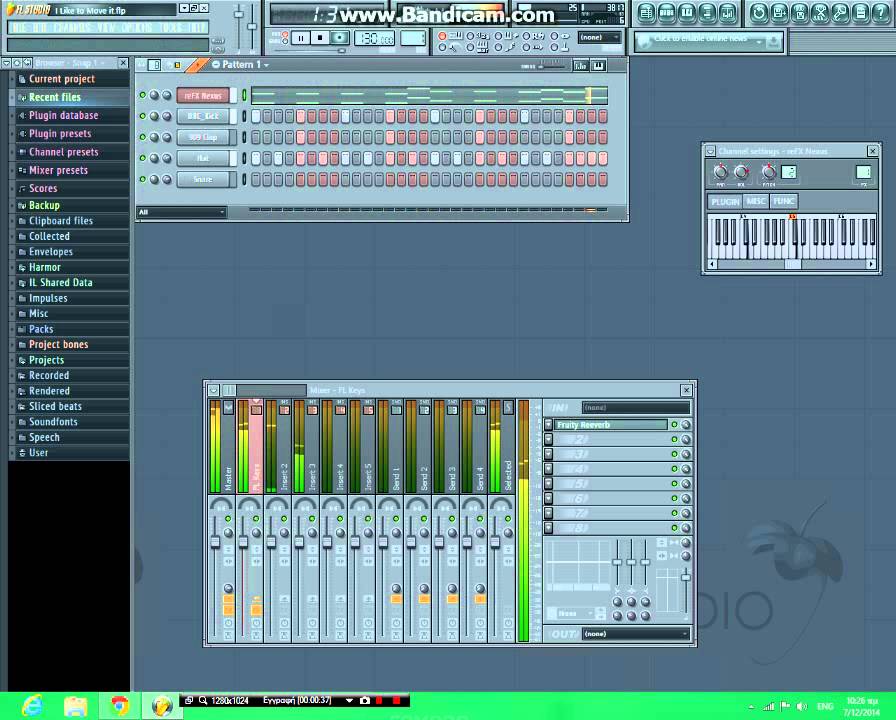Open Google Chrome from the taskbar
The height and width of the screenshot is (720, 896).
[x=120, y=706]
